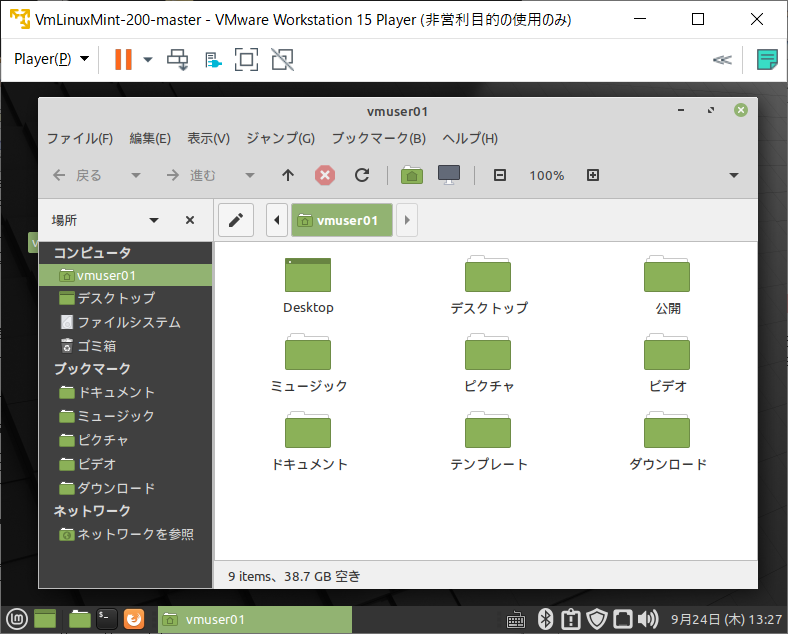Image resolution: width=788 pixels, height=634 pixels.
Task: Open the ファイル(F) menu
Action: click(x=80, y=138)
